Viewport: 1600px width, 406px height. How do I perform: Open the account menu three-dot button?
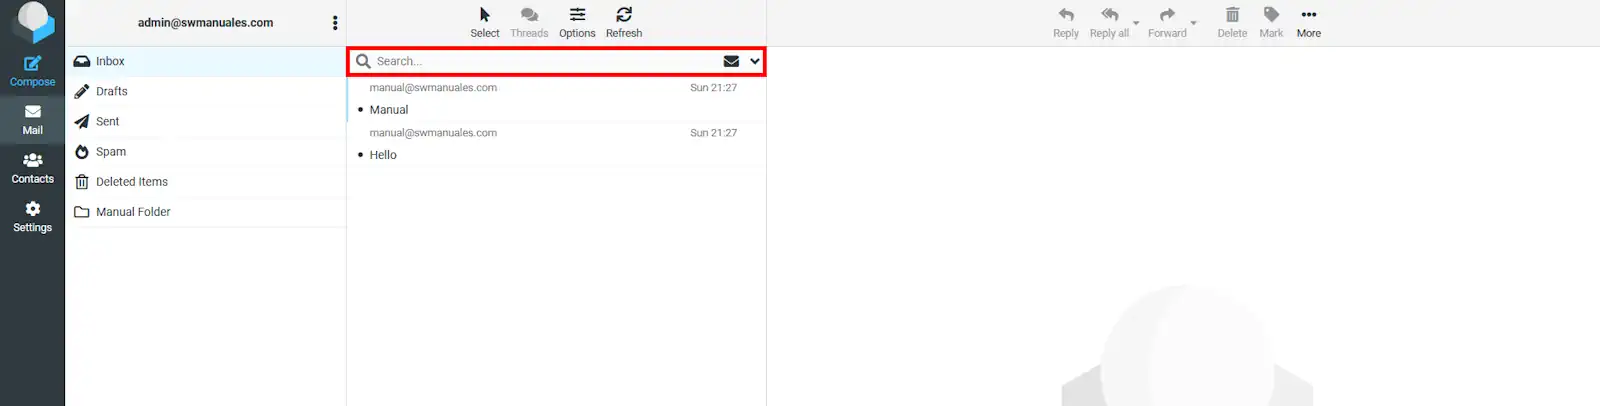click(x=335, y=23)
